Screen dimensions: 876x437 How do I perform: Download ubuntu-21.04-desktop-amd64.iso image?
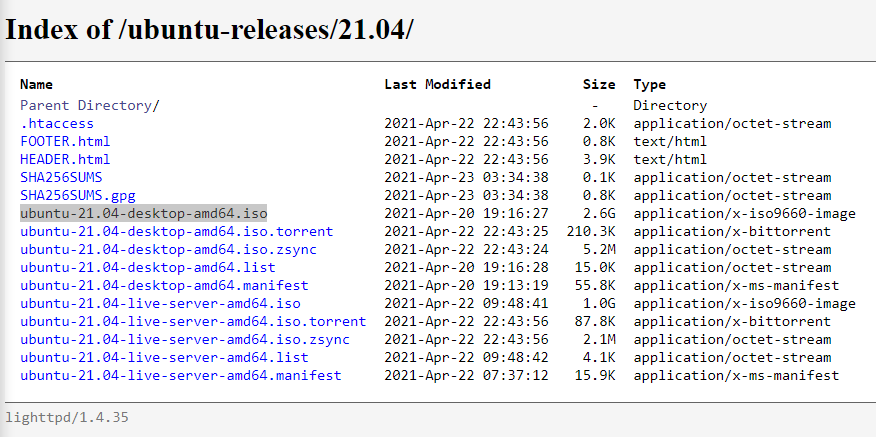tap(144, 213)
